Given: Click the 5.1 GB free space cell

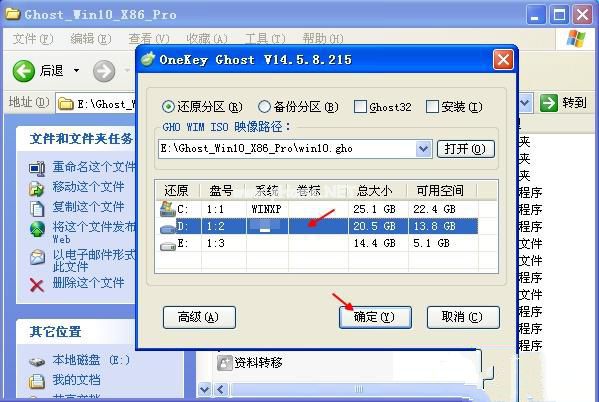Looking at the screenshot, I should (x=431, y=243).
